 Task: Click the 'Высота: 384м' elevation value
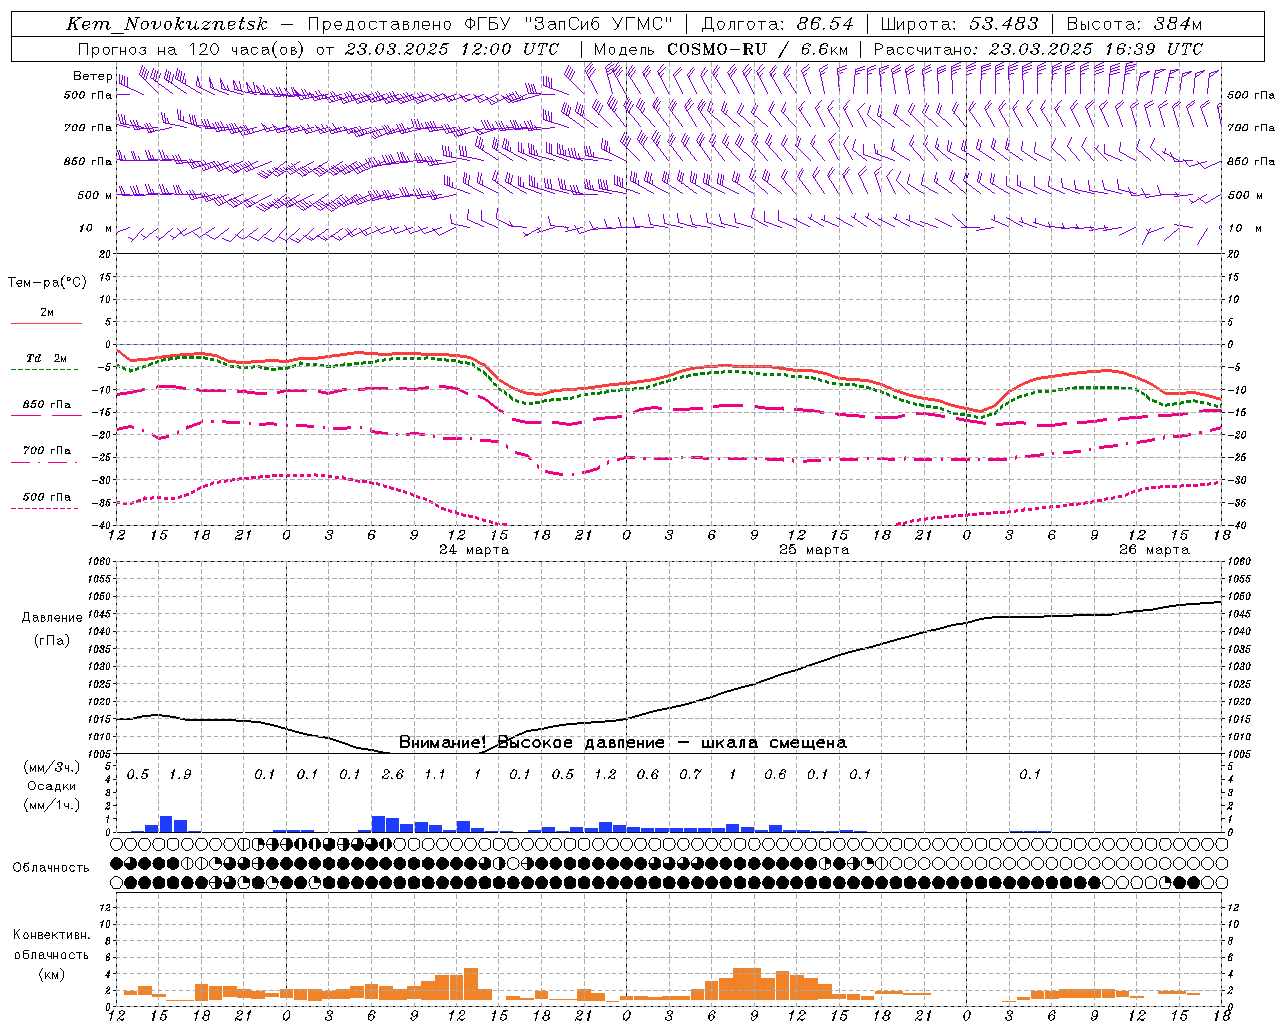(x=1134, y=24)
